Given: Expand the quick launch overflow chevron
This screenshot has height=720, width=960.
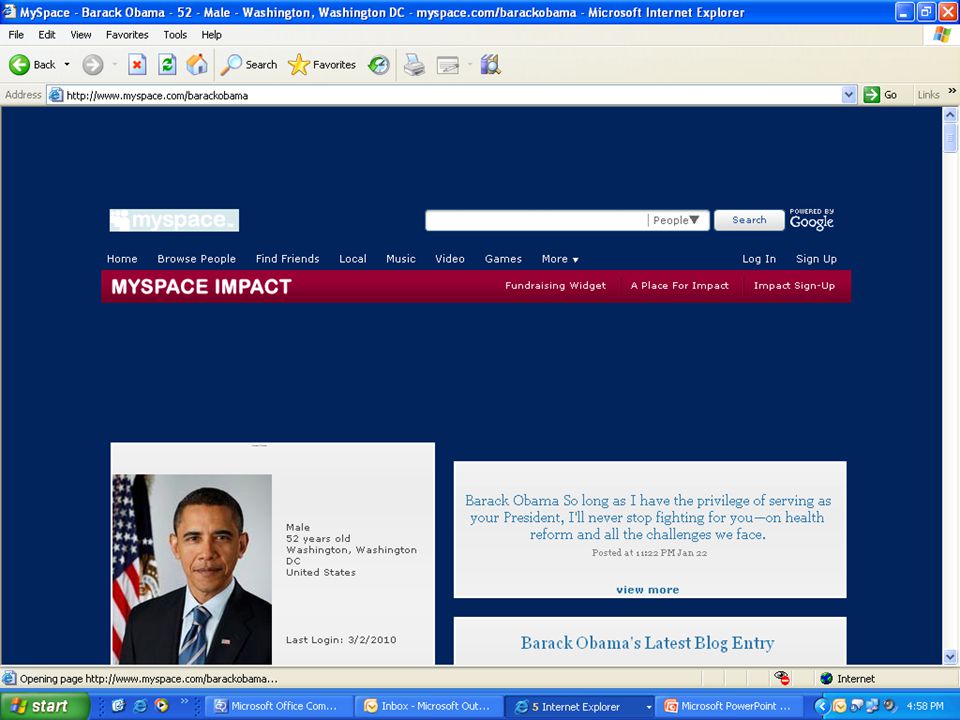Looking at the screenshot, I should click(x=184, y=700).
